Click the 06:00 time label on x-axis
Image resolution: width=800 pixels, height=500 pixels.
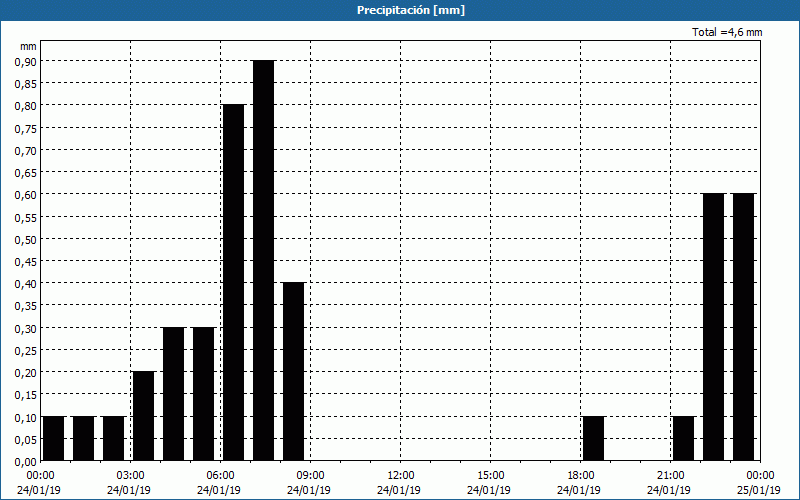(x=221, y=476)
